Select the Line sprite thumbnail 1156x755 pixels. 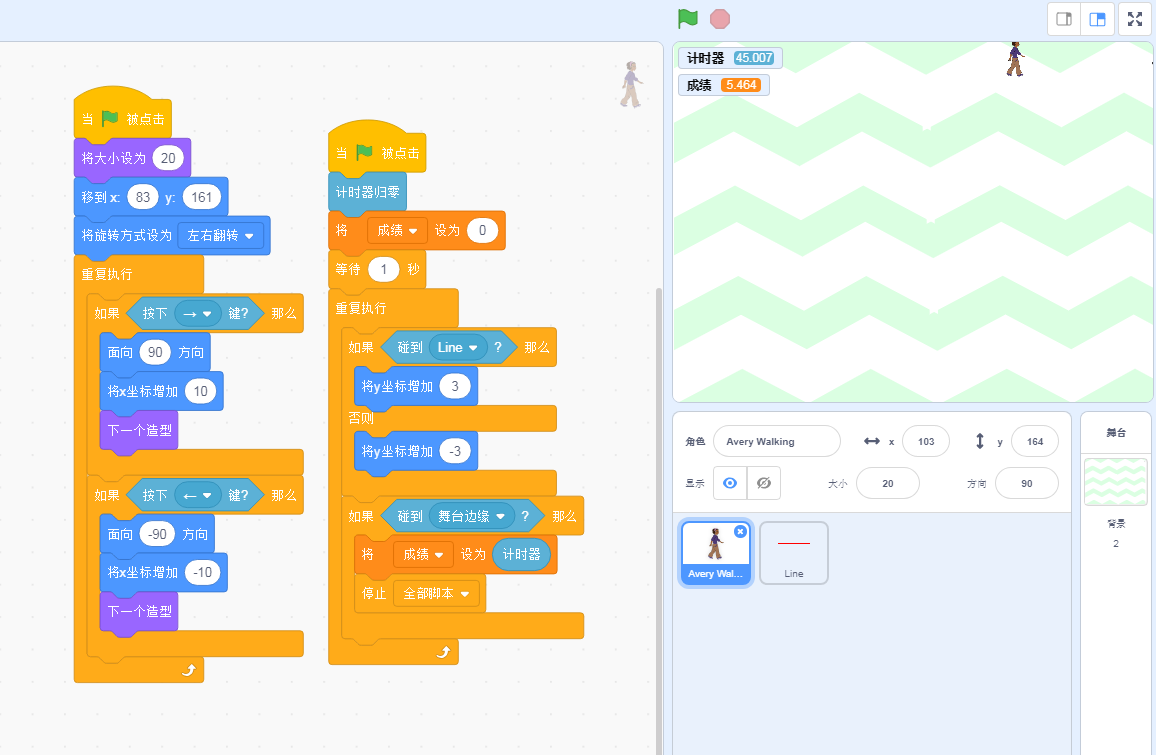(x=793, y=553)
